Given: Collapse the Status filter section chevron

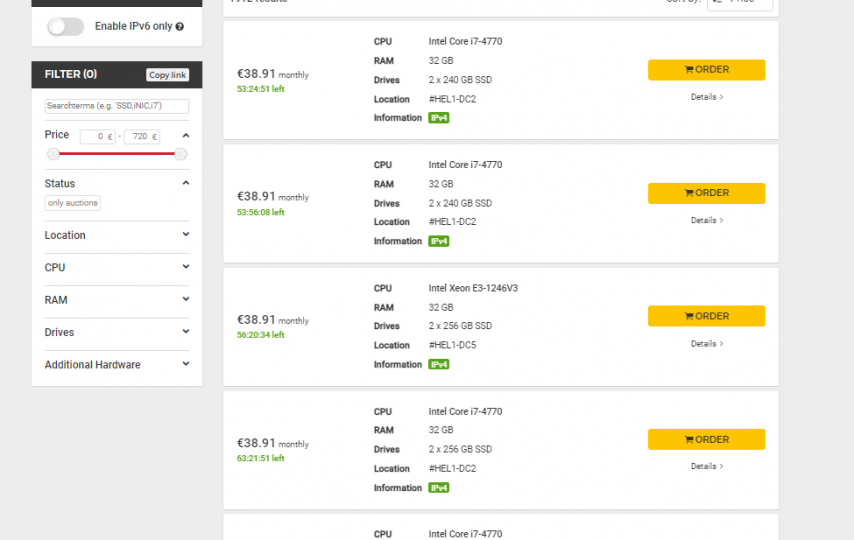Looking at the screenshot, I should [x=186, y=183].
